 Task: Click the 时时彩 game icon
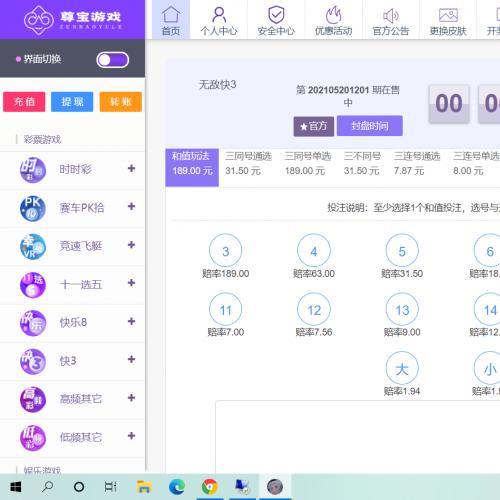[x=33, y=170]
